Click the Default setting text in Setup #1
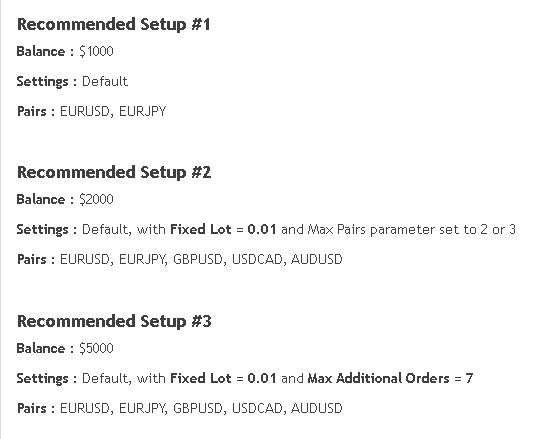 pyautogui.click(x=105, y=82)
